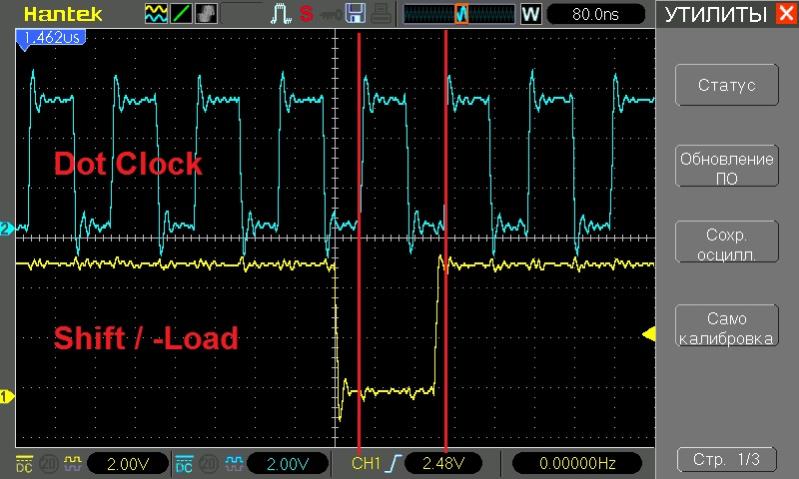Click the green line vector icon

[x=184, y=14]
